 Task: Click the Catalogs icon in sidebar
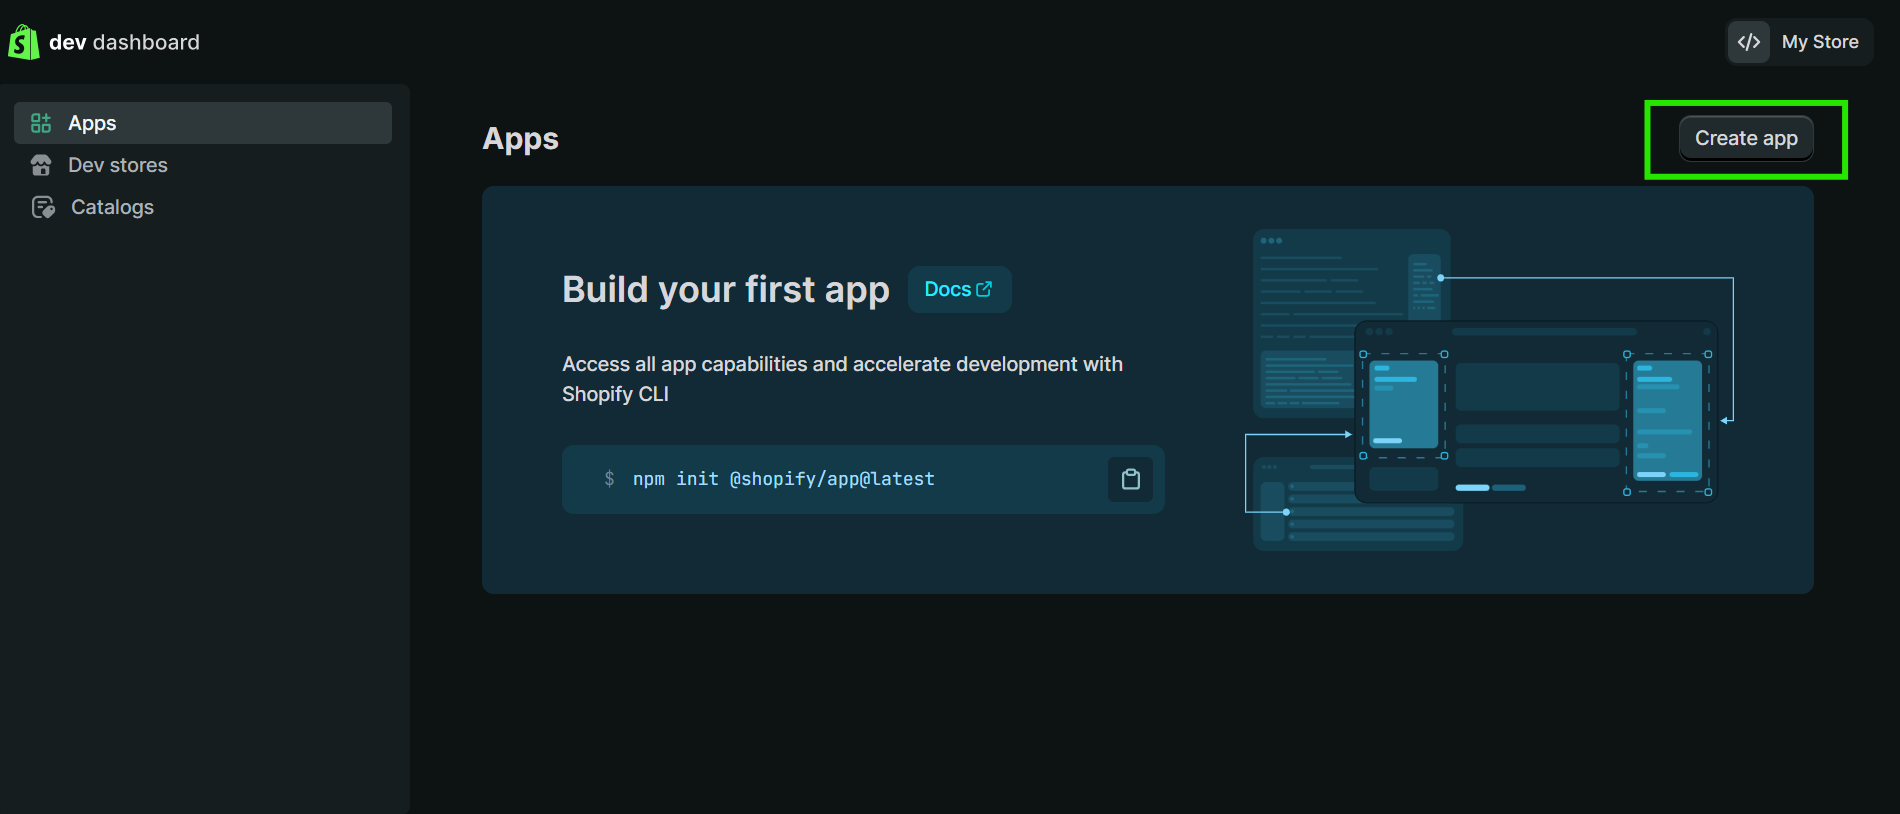click(43, 207)
